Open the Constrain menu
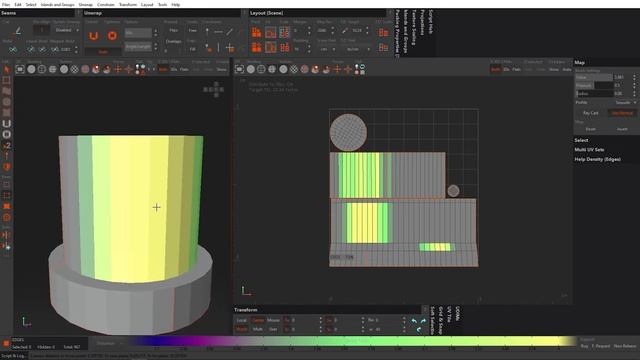Screen dimensions: 640x360 (x=106, y=4)
